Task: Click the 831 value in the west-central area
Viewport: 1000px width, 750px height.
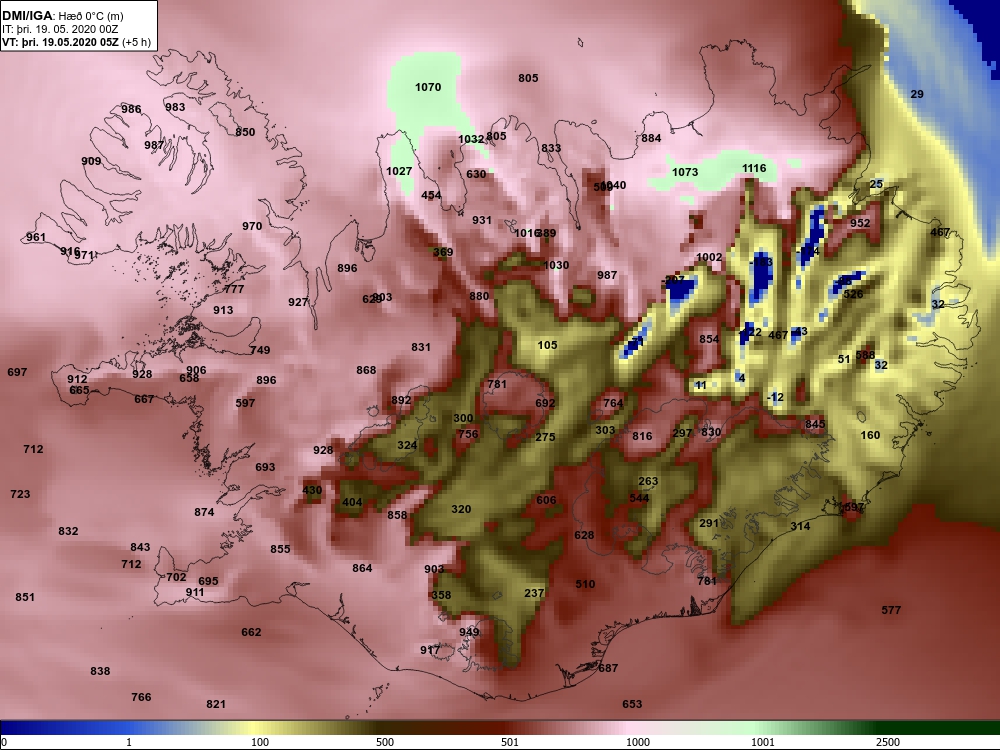Action: [421, 347]
